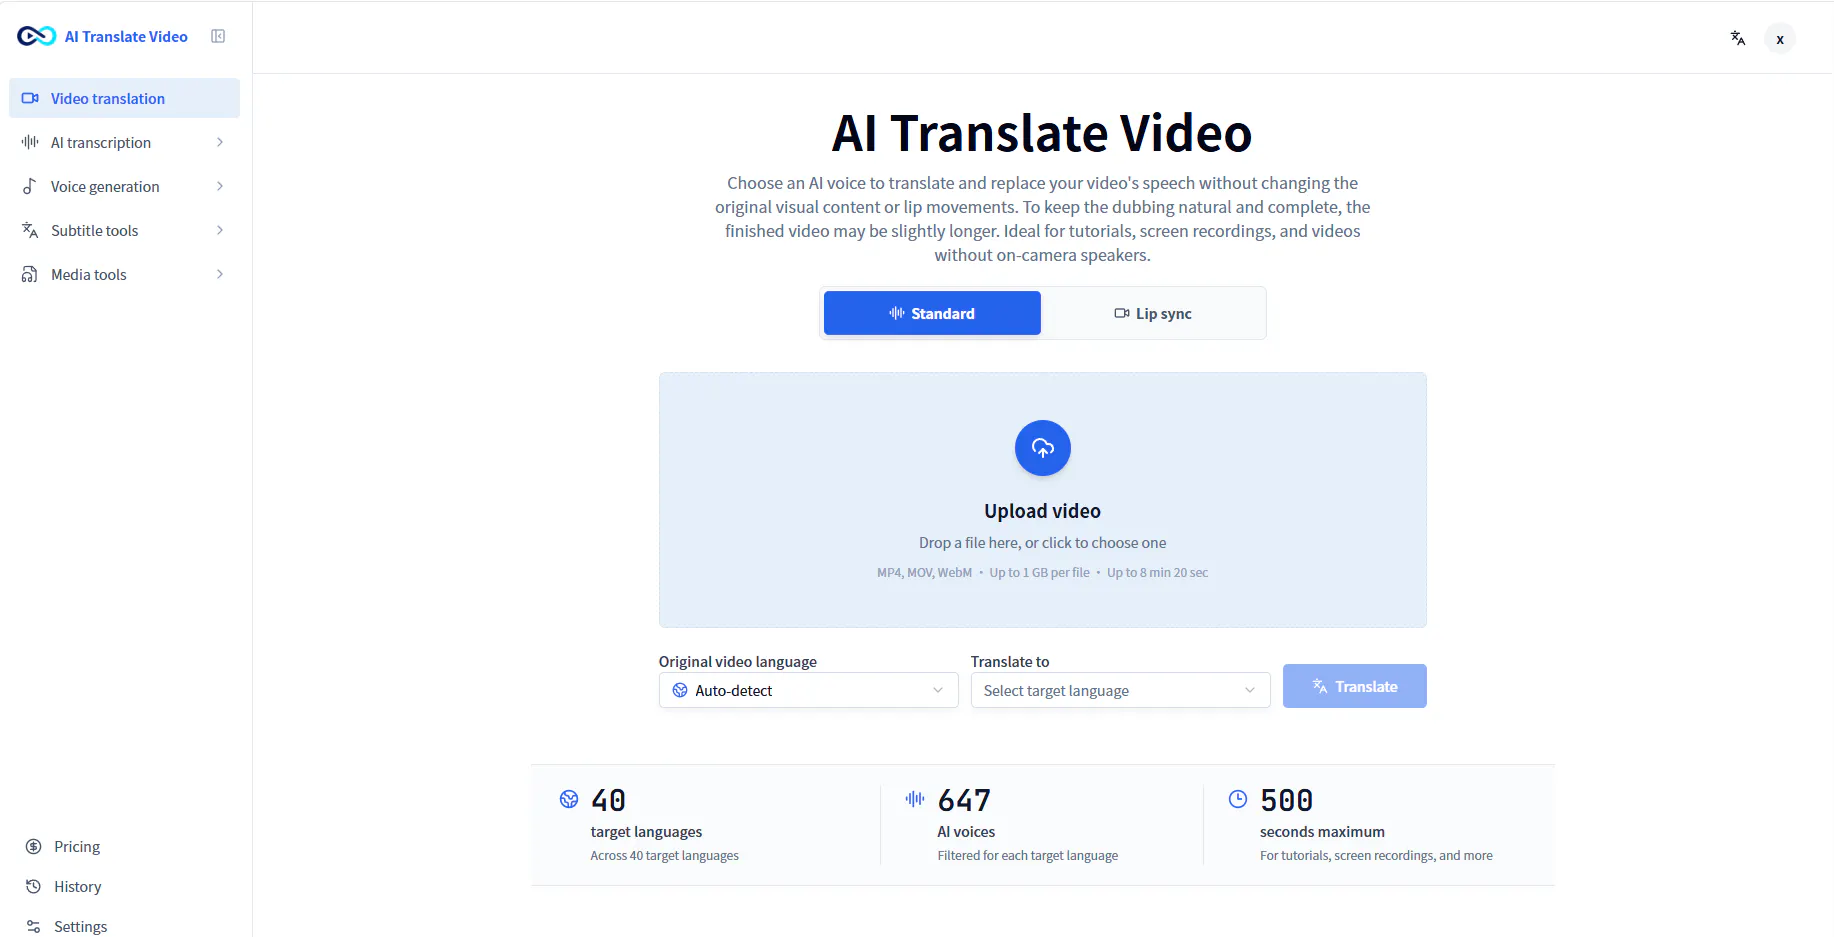
Task: Click the clock icon beside 500 seconds maximum
Action: tap(1238, 798)
